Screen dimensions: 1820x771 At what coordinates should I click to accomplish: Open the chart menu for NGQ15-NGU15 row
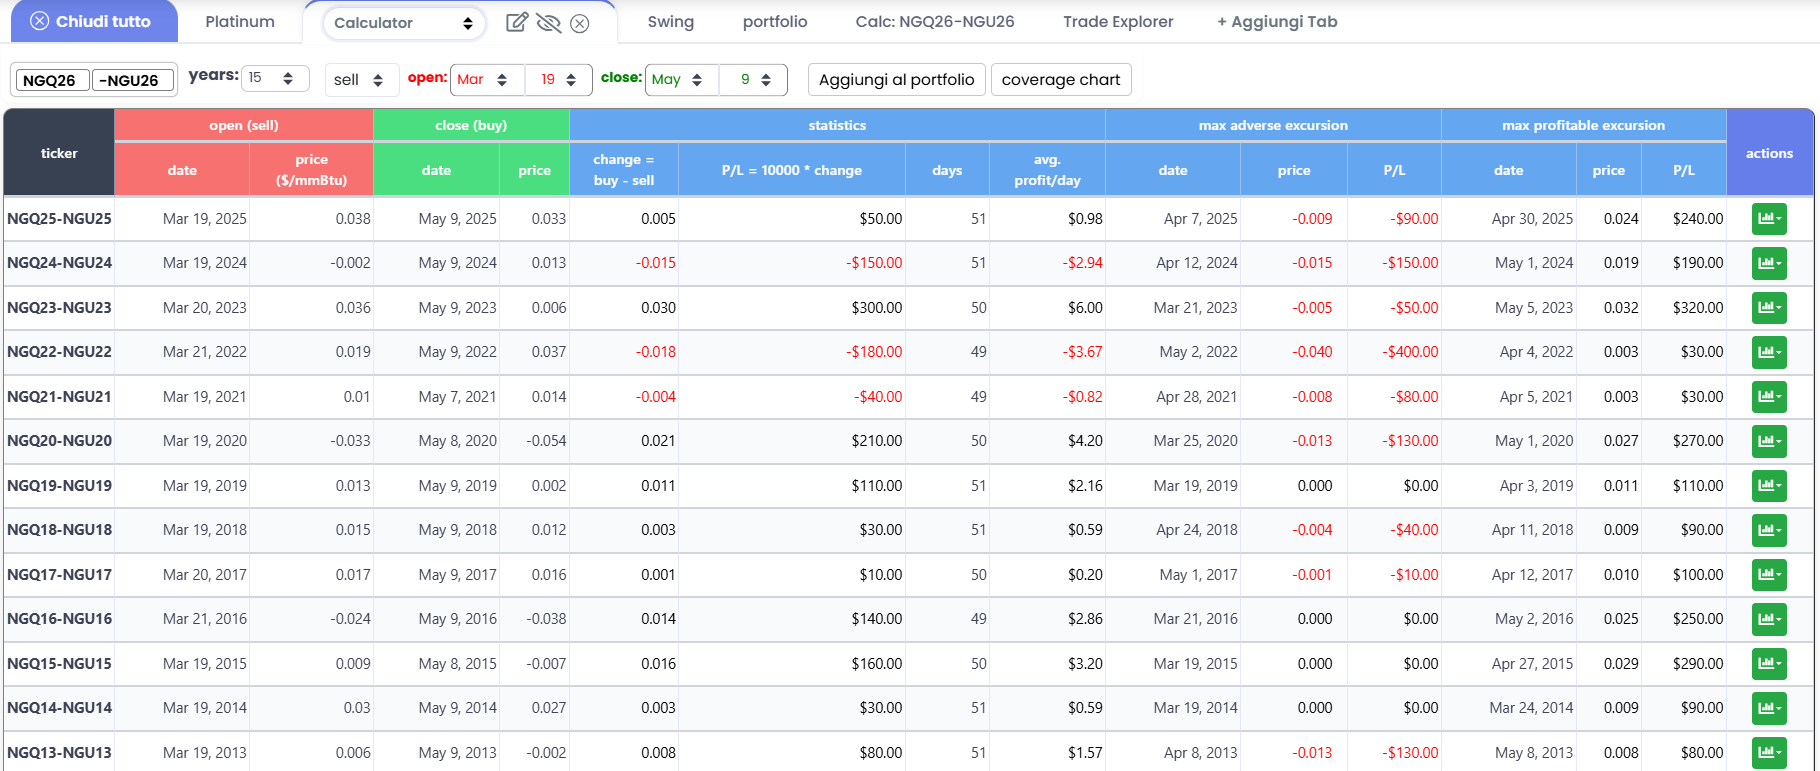(1769, 664)
